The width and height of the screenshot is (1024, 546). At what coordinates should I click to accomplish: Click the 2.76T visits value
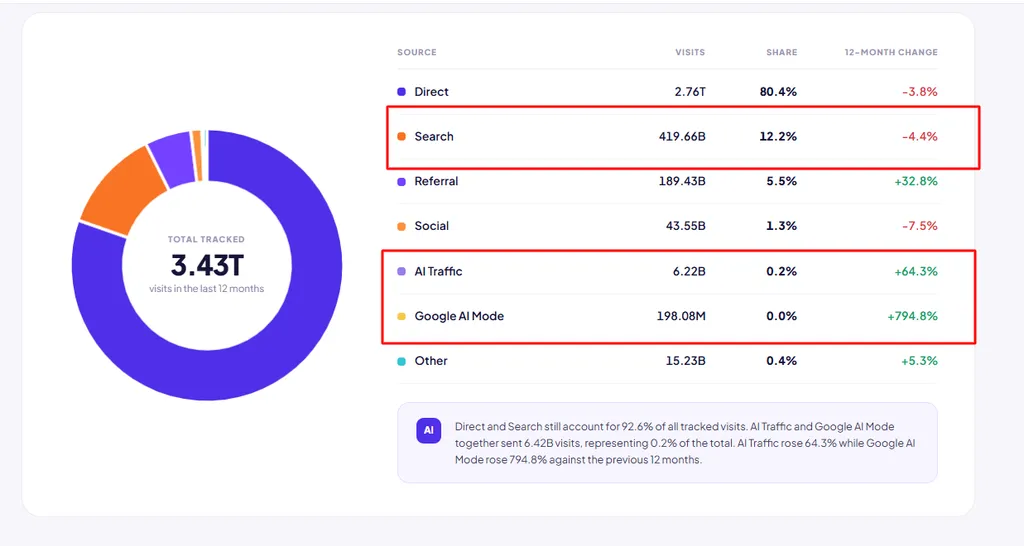(x=690, y=92)
